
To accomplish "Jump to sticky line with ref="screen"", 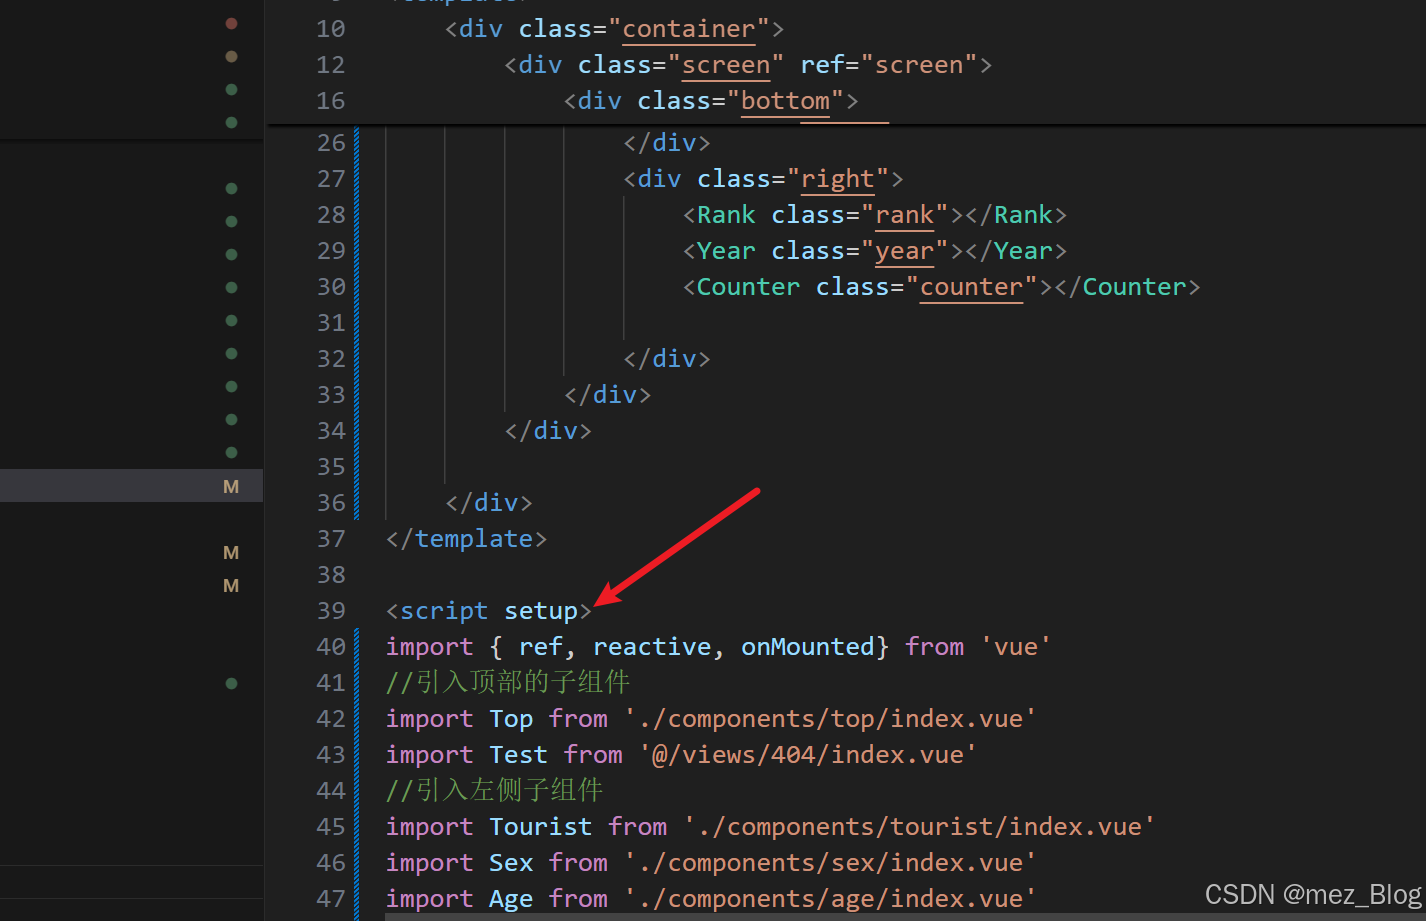I will tap(748, 65).
